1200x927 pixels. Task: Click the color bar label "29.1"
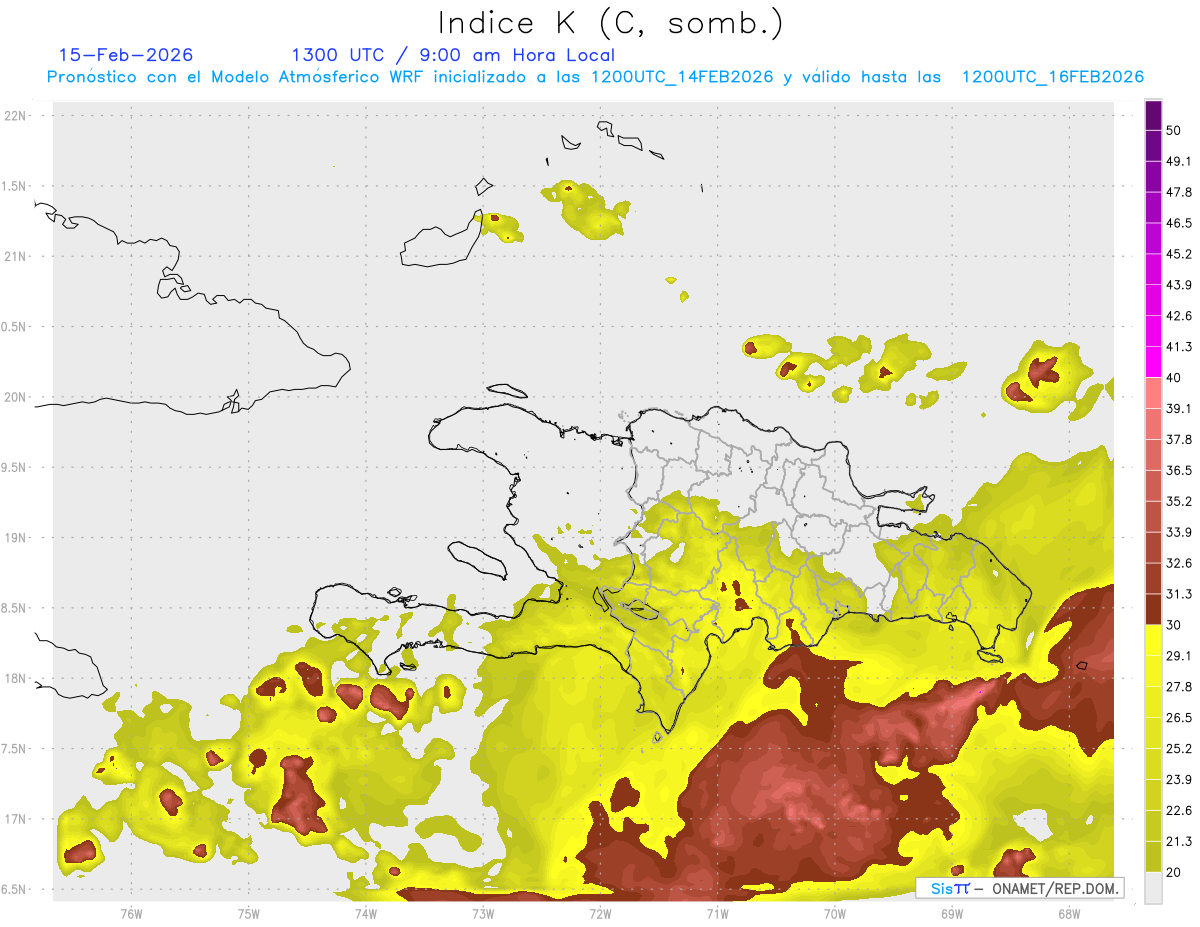pos(1178,656)
